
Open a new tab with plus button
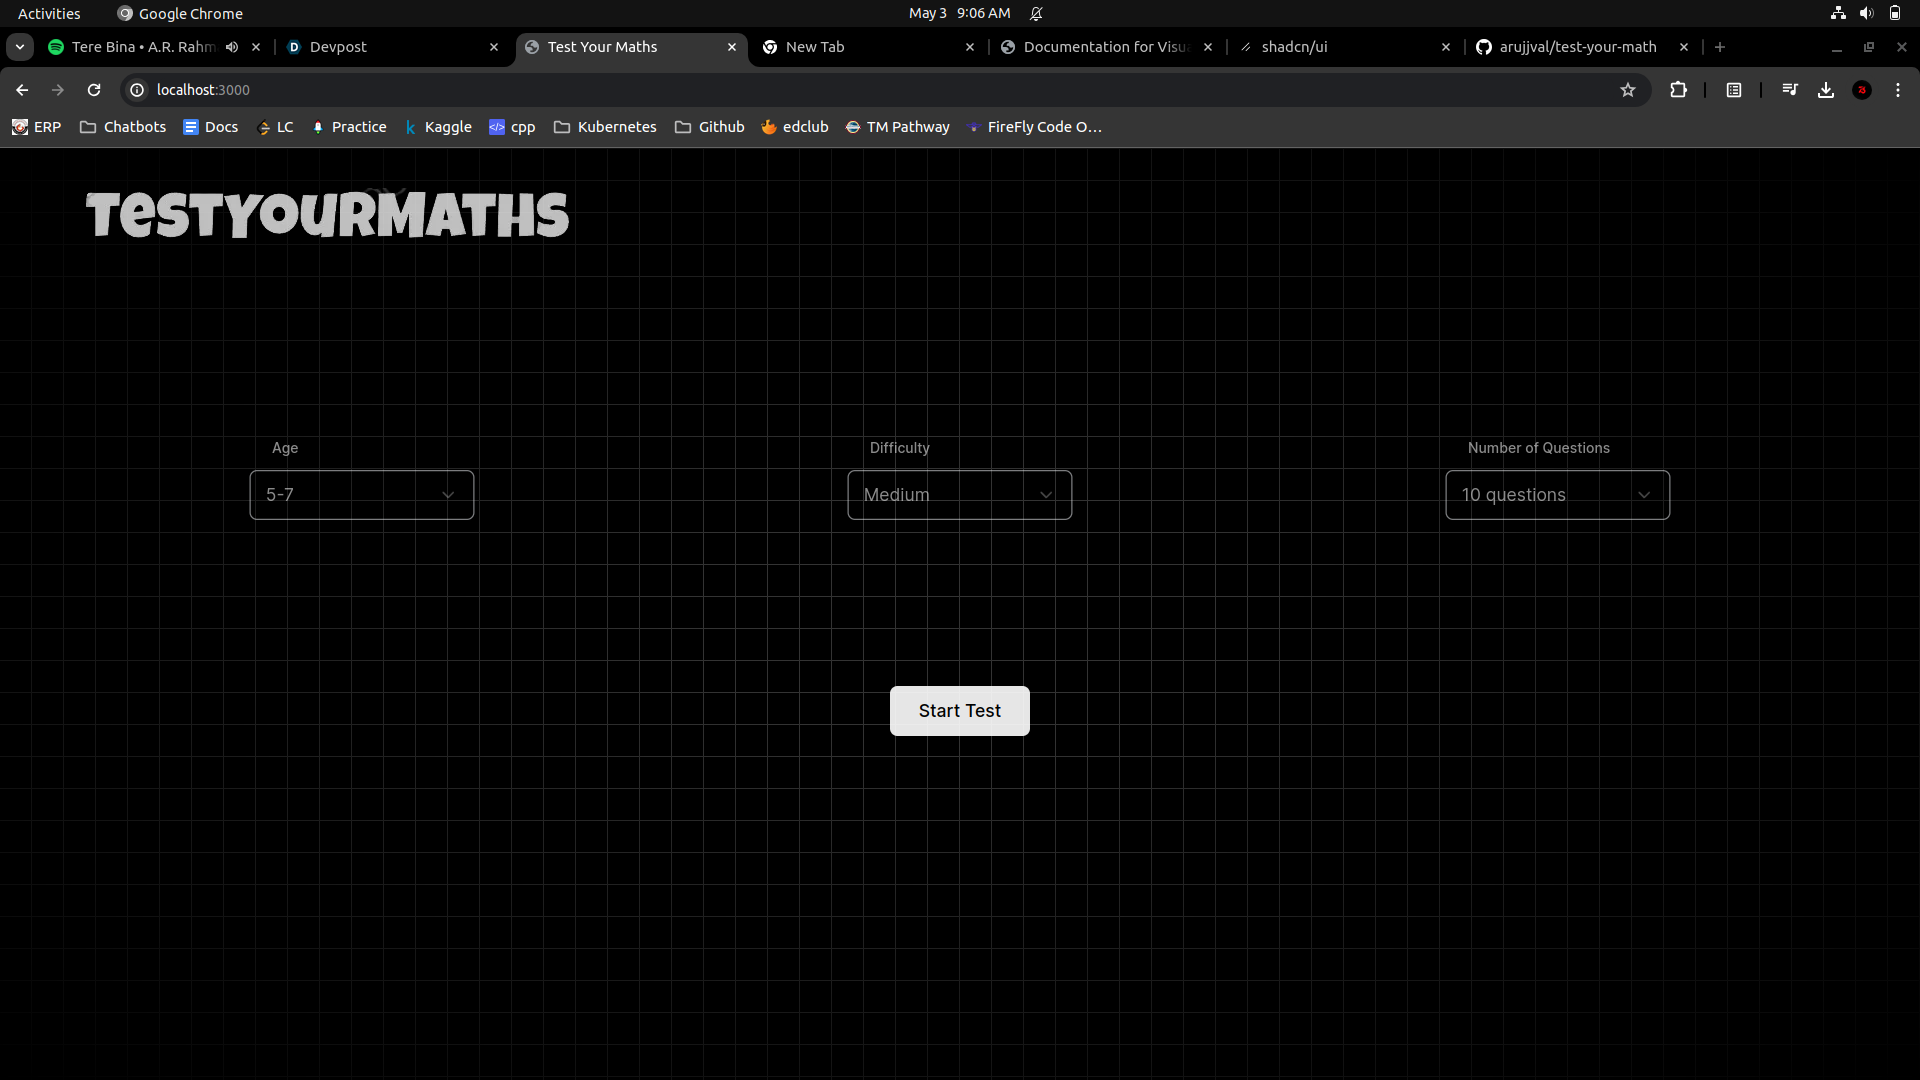1720,47
